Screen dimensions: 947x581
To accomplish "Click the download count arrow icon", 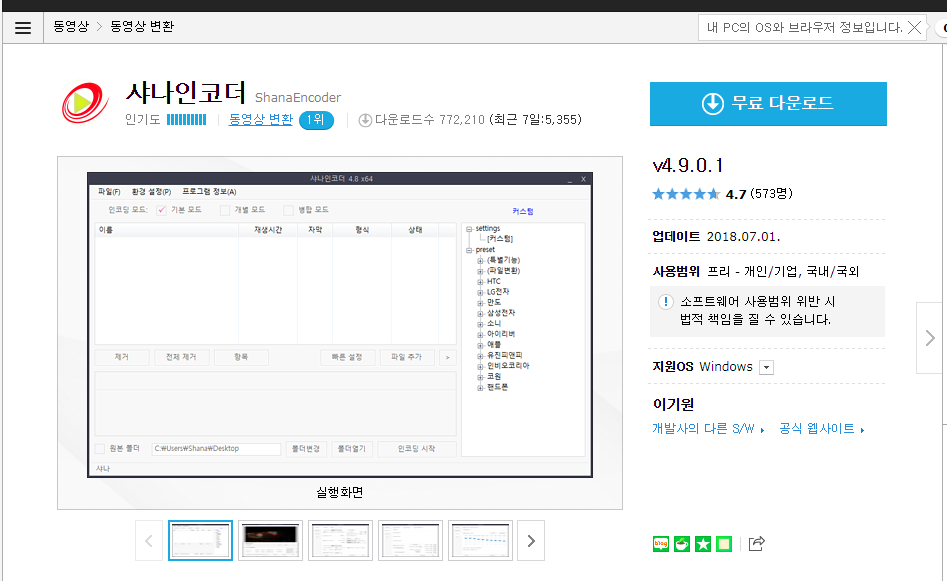I will pos(365,120).
